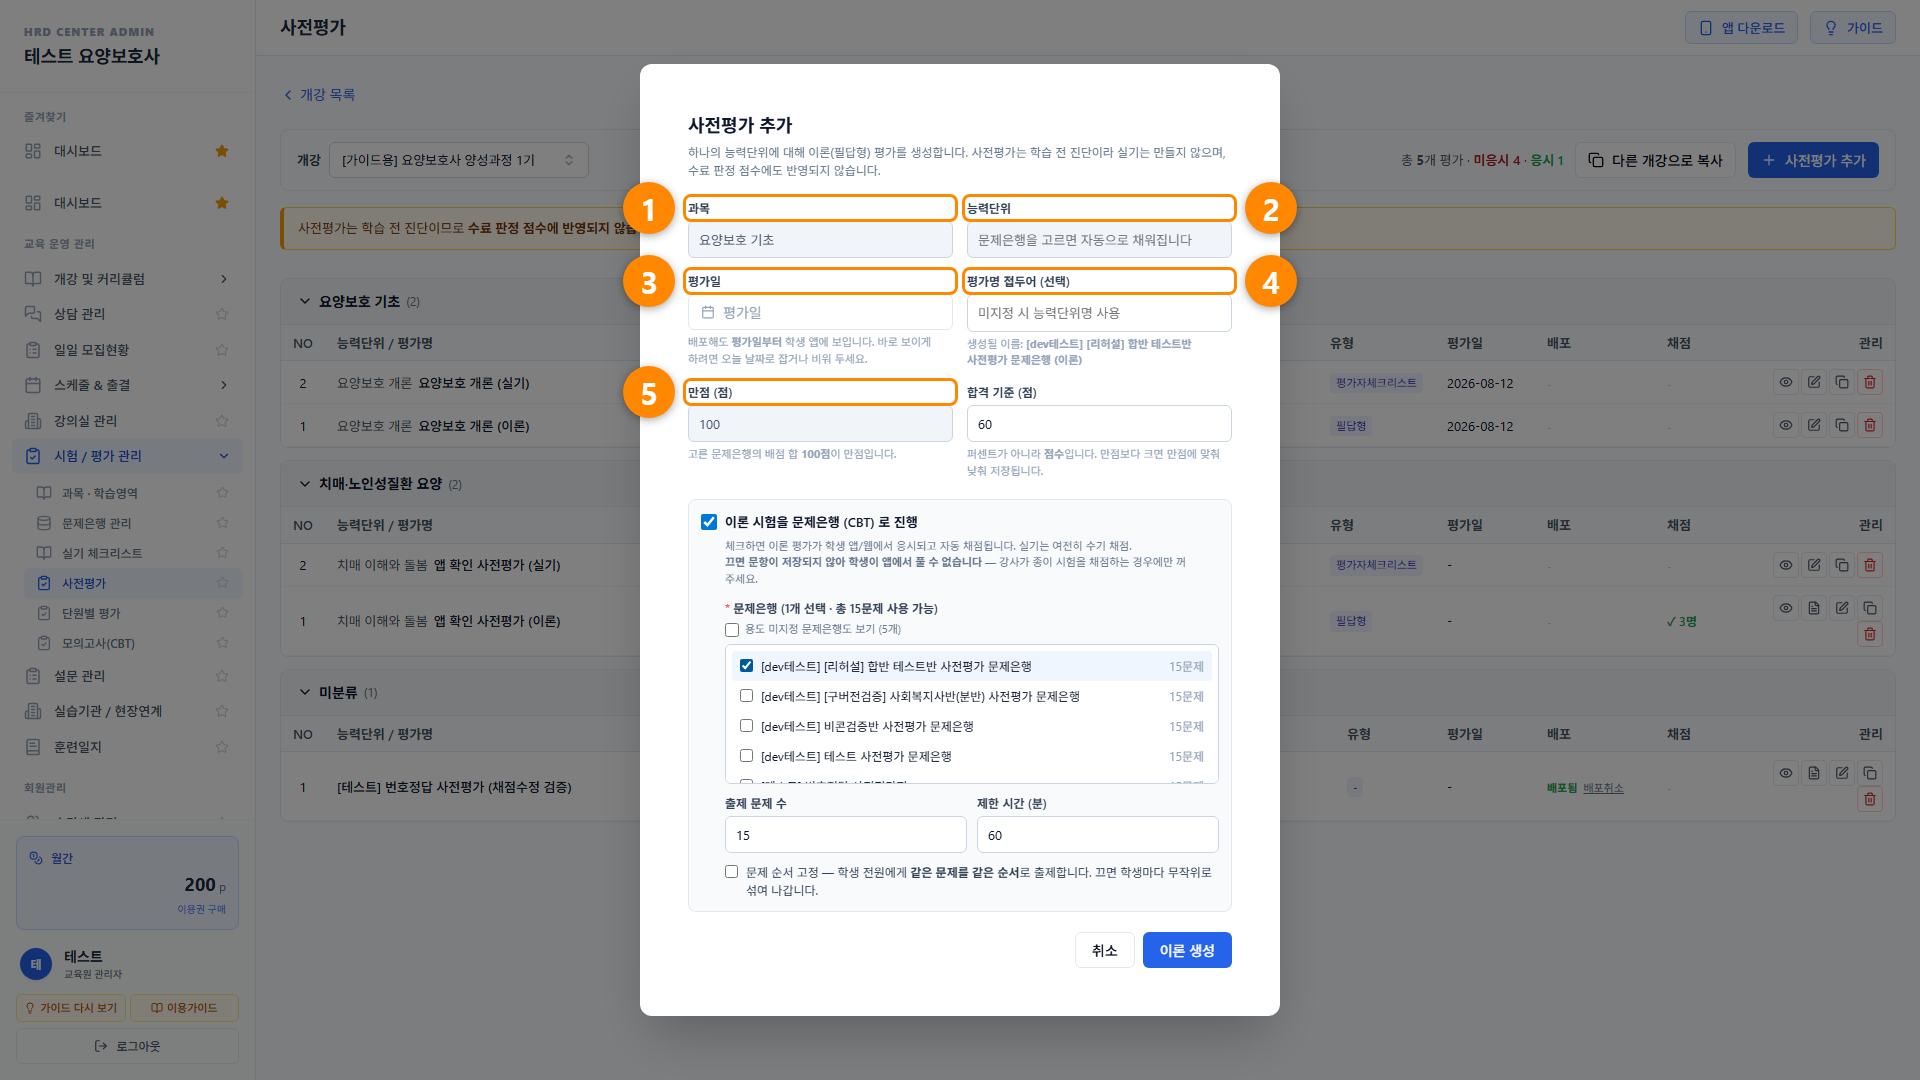Click the calendar icon in 평가일 field
This screenshot has width=1920, height=1080.
pos(708,313)
